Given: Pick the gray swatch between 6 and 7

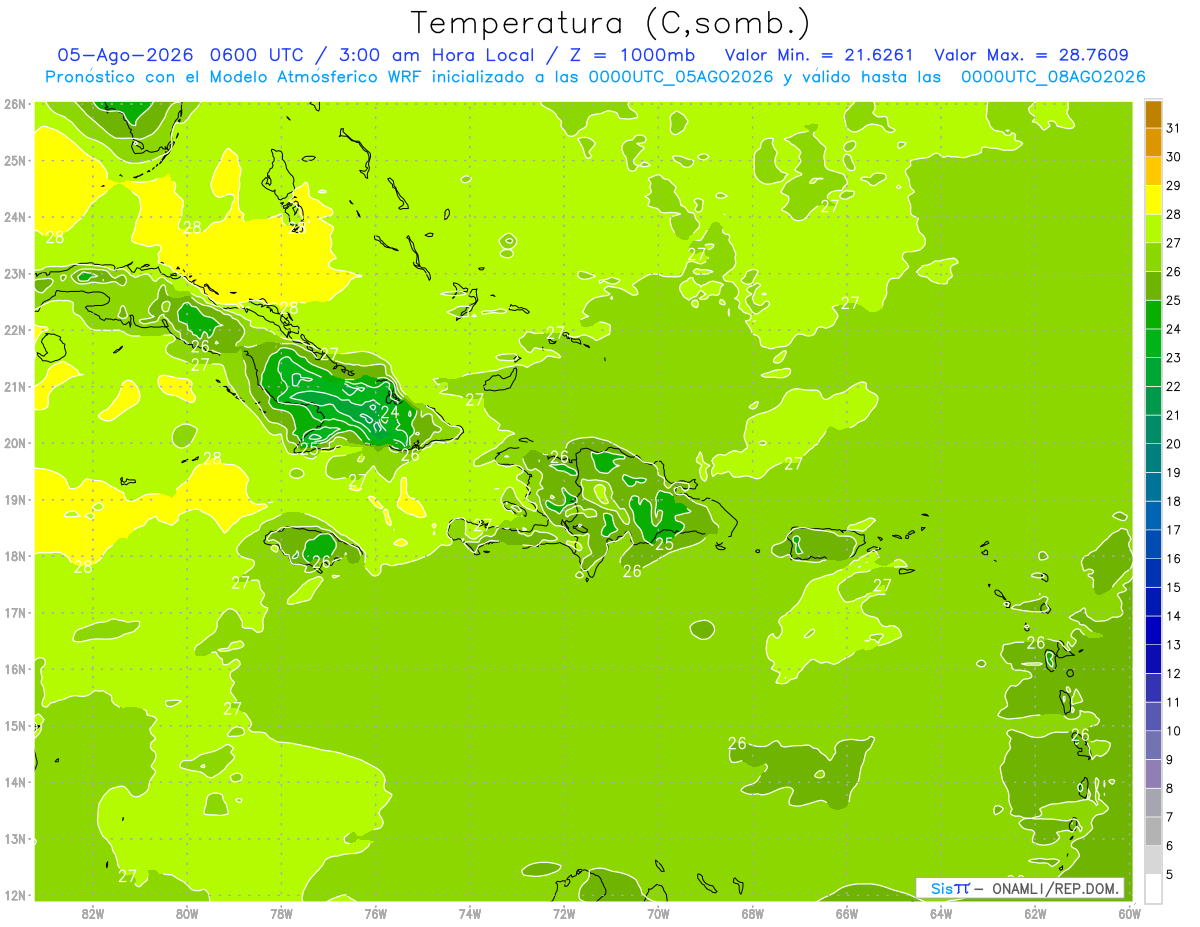Looking at the screenshot, I should (x=1153, y=831).
